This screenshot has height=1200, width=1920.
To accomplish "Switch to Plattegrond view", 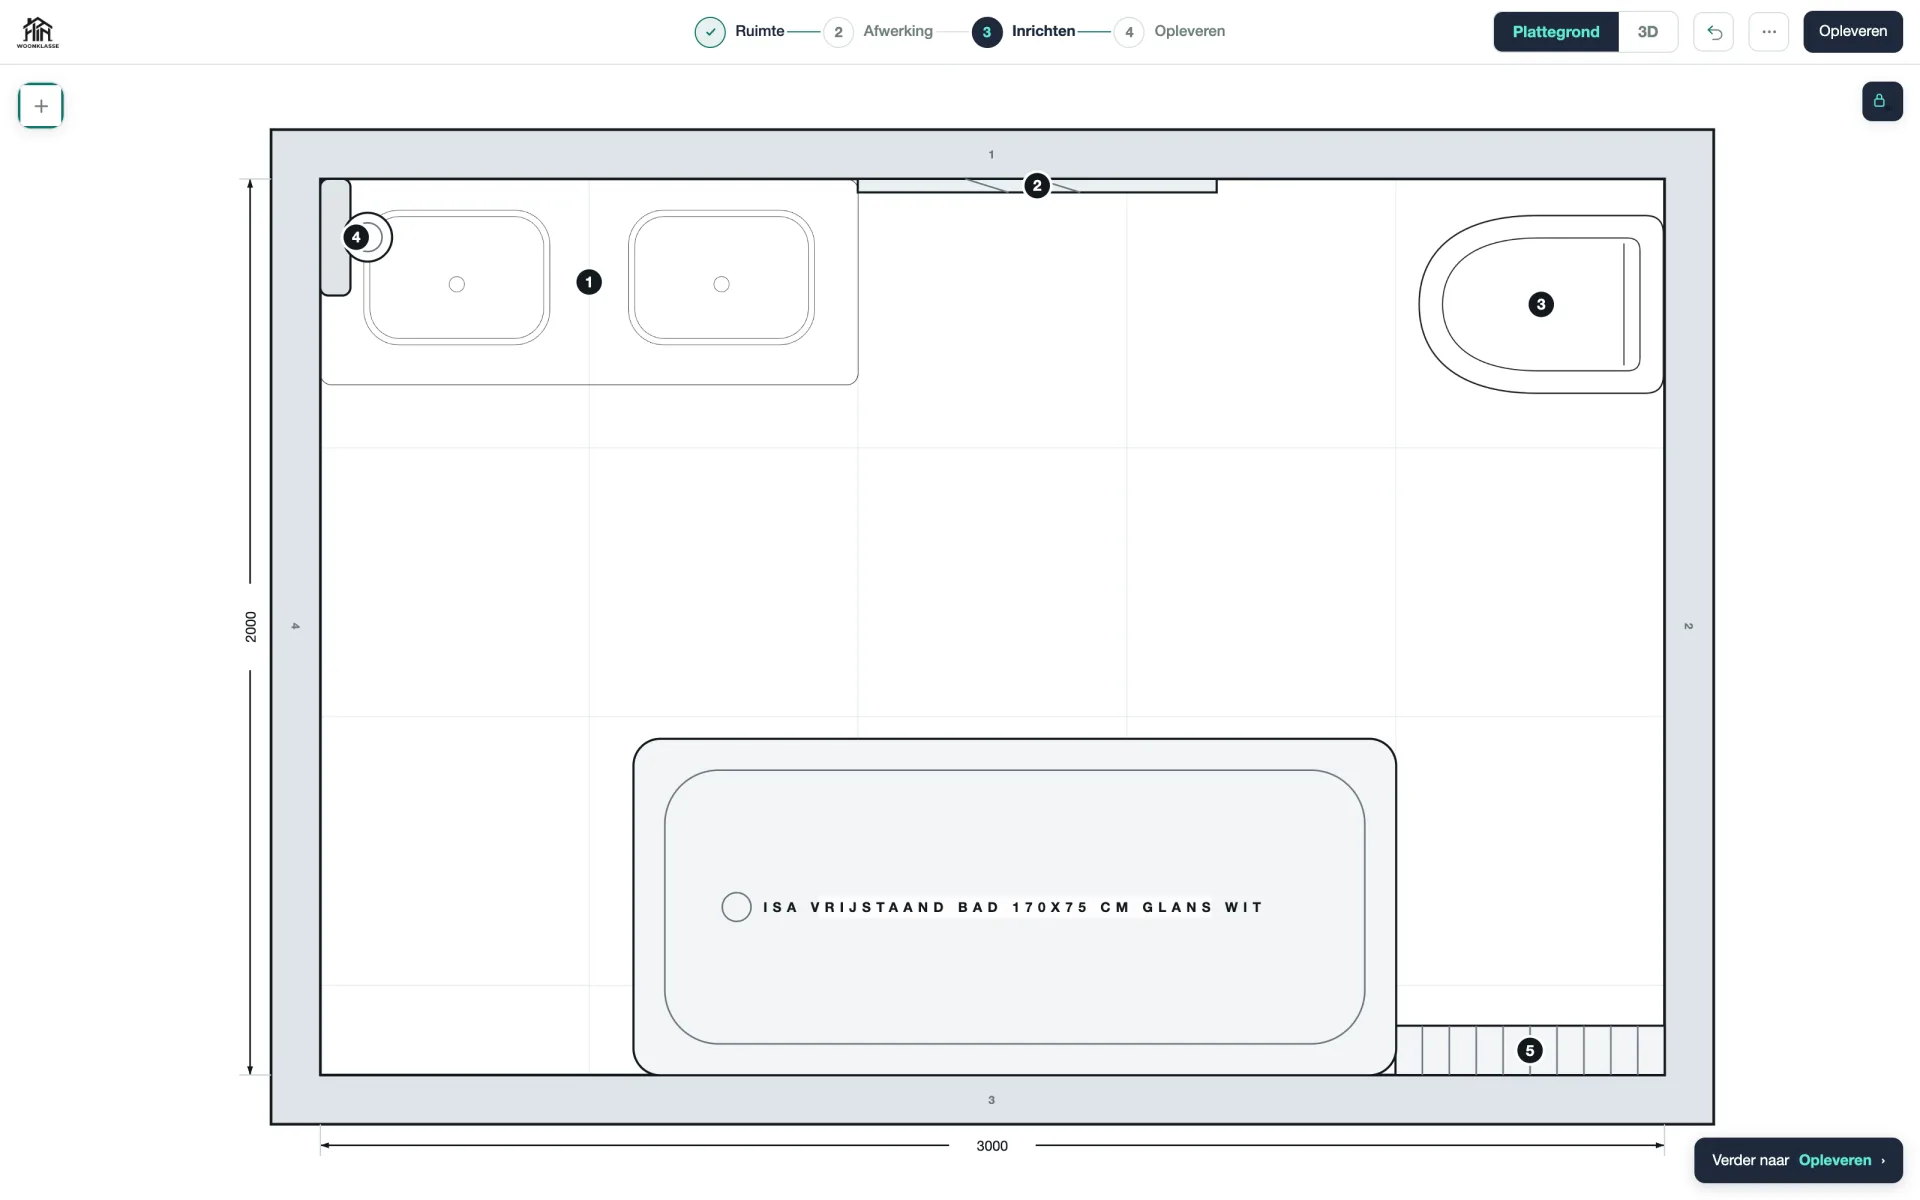I will [1556, 32].
